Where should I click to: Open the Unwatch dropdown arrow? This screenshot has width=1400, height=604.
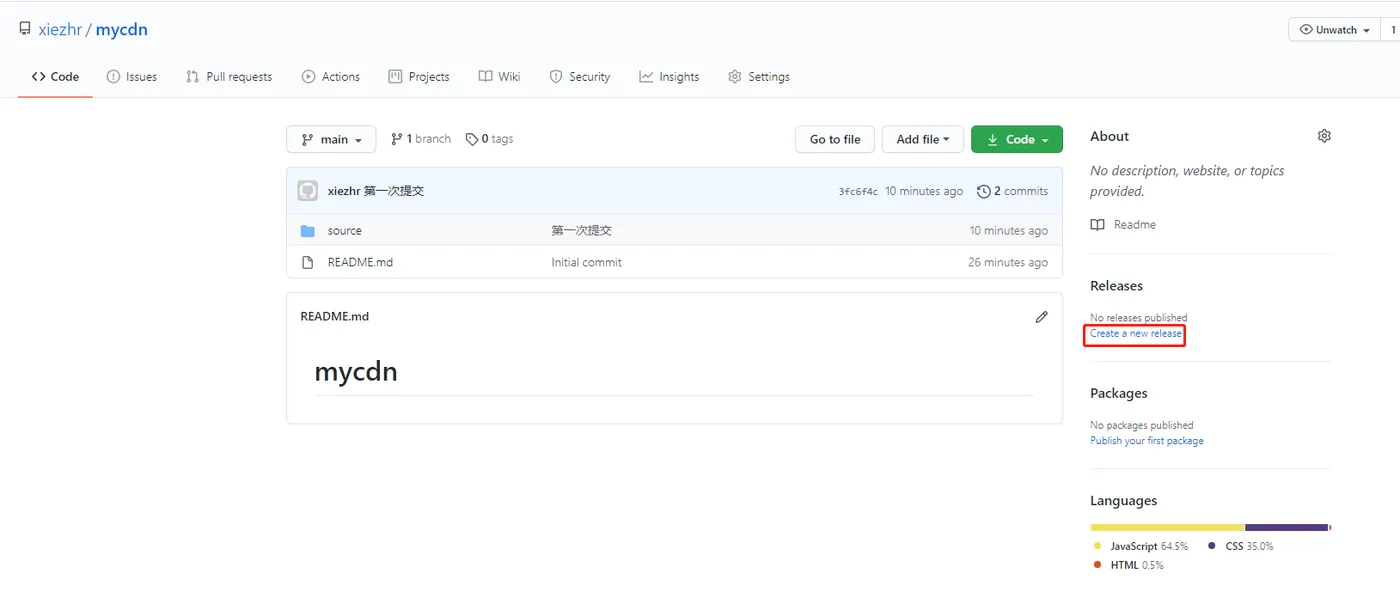1367,30
